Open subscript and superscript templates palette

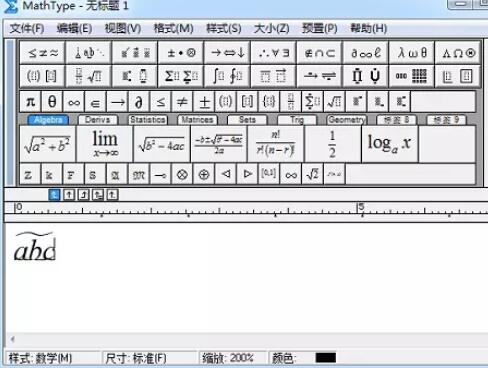click(135, 76)
